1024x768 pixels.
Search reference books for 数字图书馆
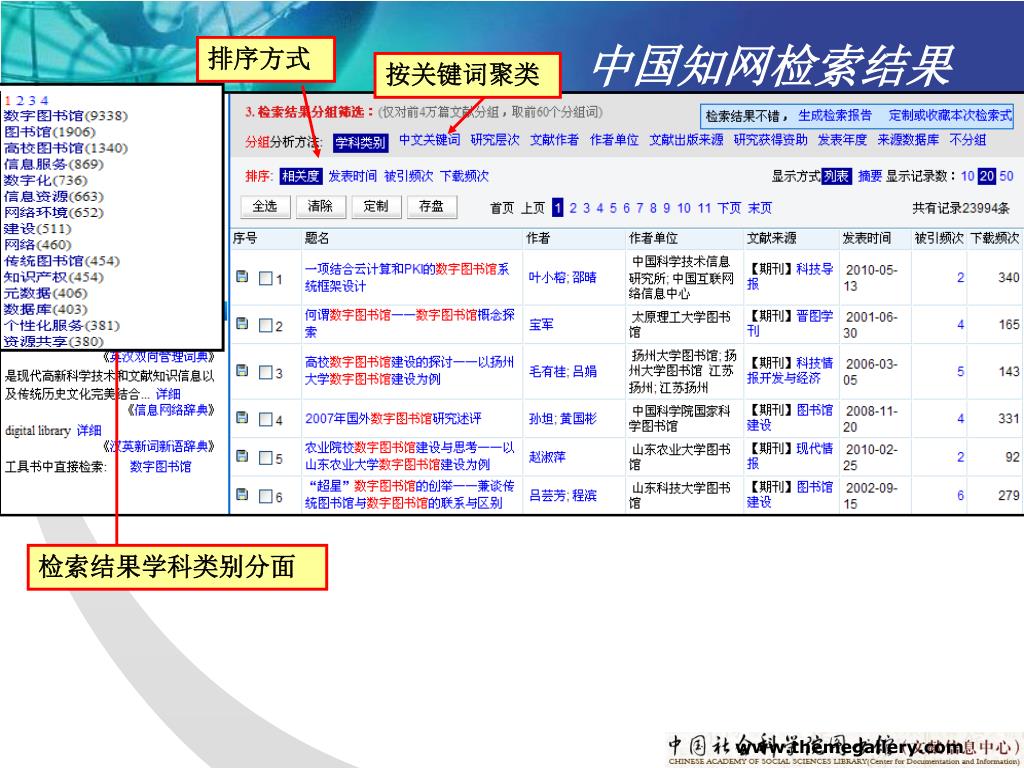[x=160, y=467]
